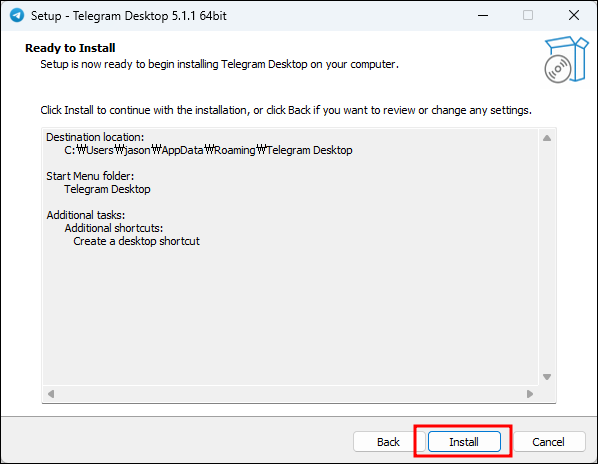Go back with the Back button
Screen dimensions: 598x464
pos(388,442)
